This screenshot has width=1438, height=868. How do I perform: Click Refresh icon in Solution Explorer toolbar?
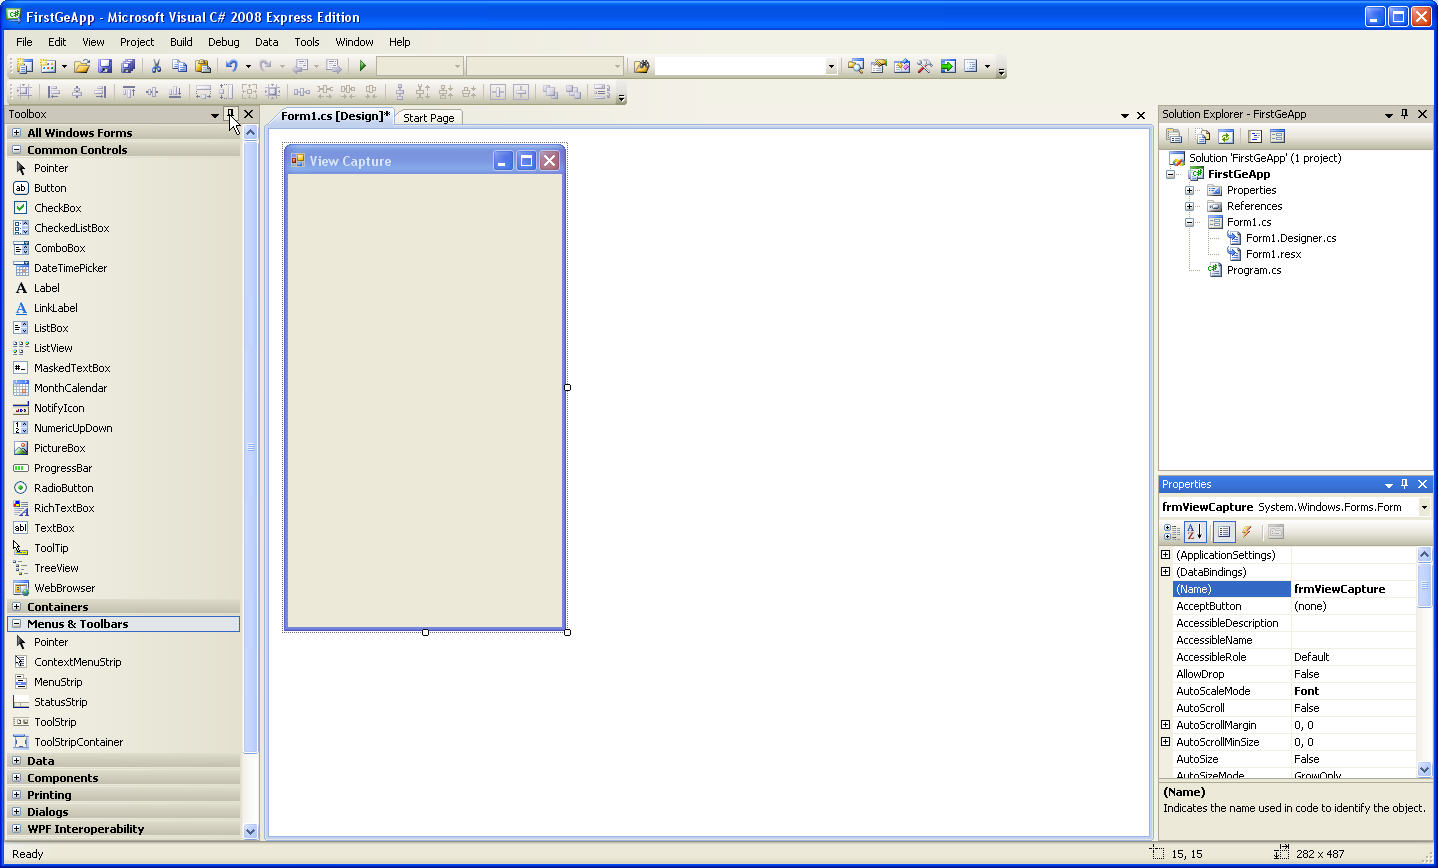(x=1226, y=136)
